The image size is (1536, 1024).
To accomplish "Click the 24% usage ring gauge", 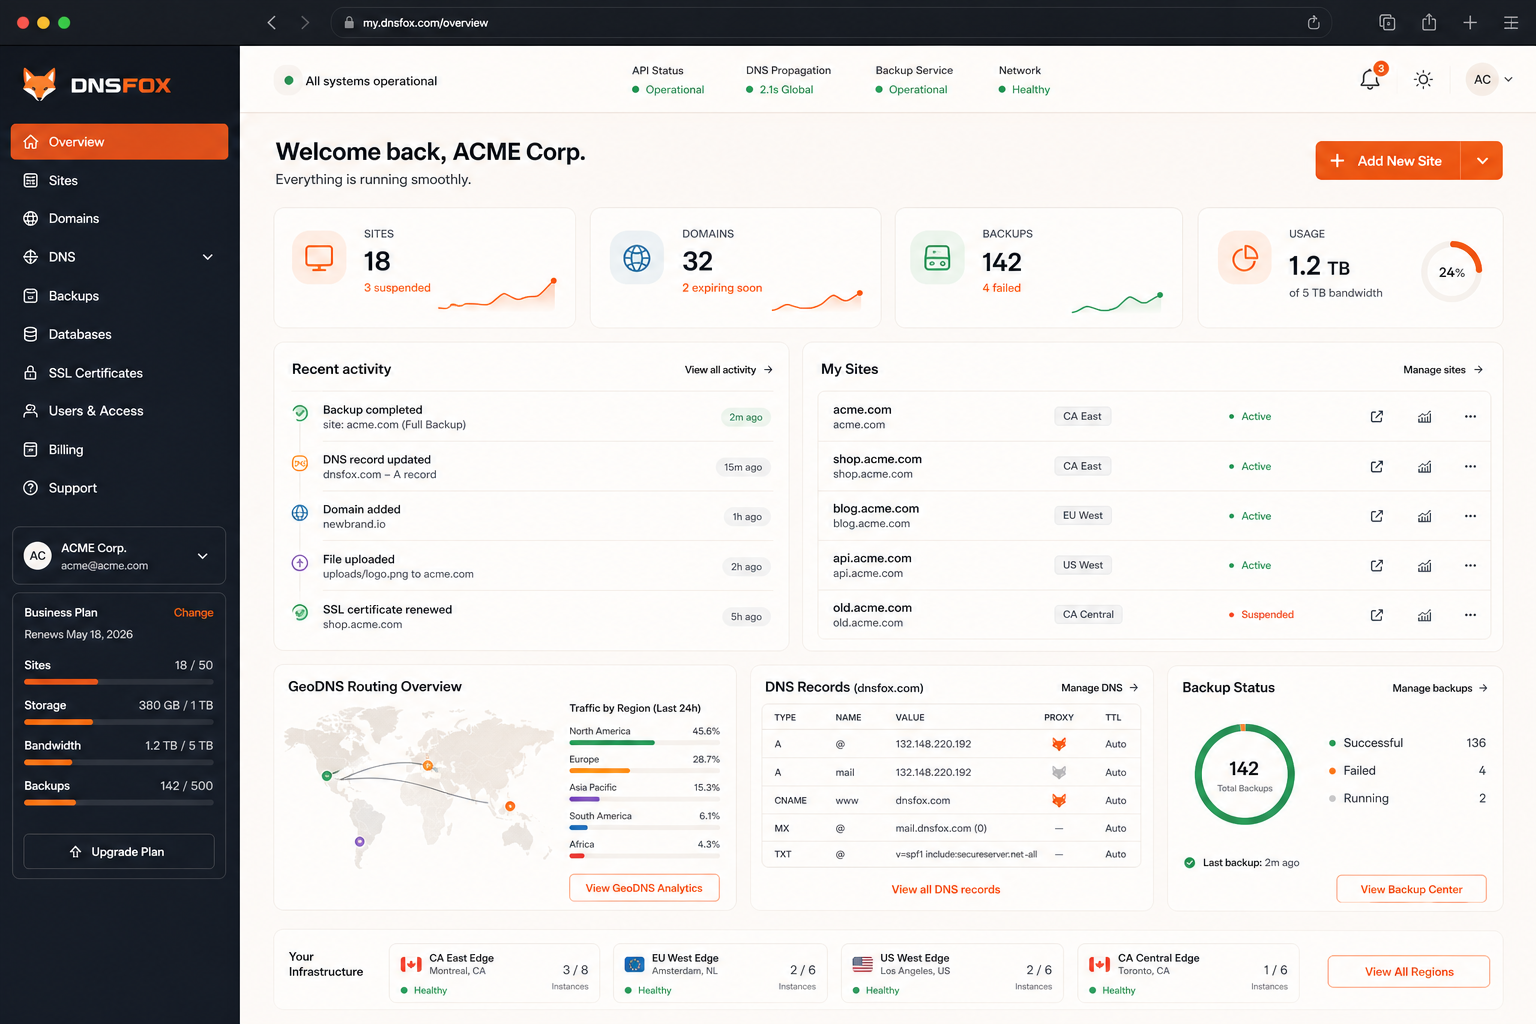I will 1452,272.
